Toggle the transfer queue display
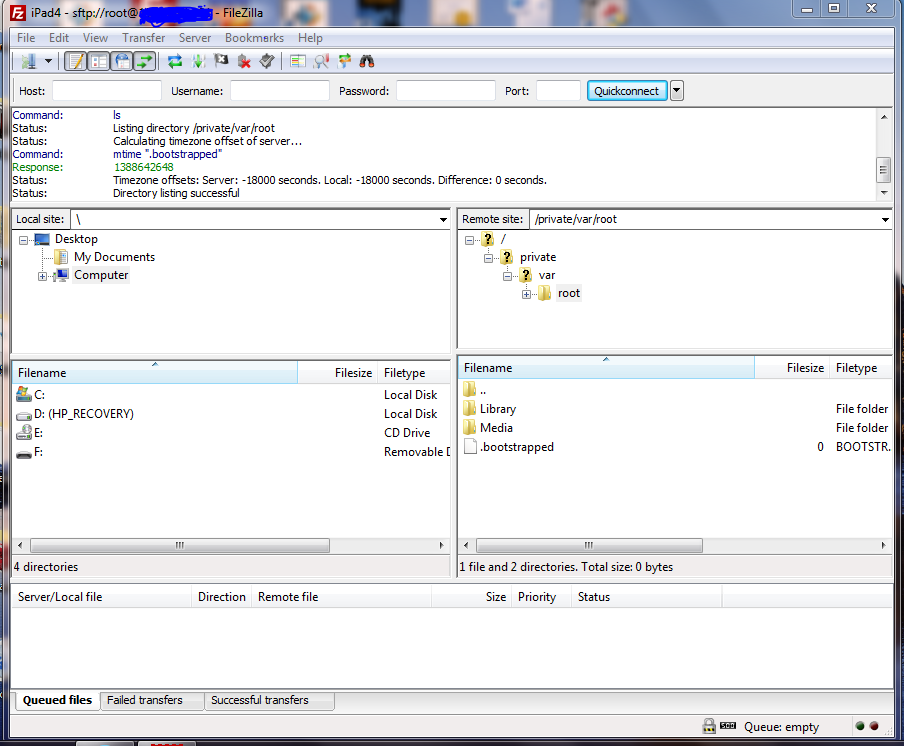Viewport: 904px width, 746px height. pyautogui.click(x=145, y=61)
